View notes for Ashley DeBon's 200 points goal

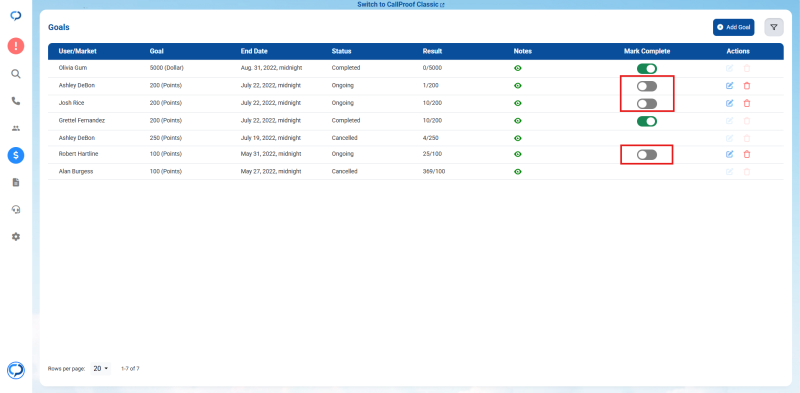518,86
